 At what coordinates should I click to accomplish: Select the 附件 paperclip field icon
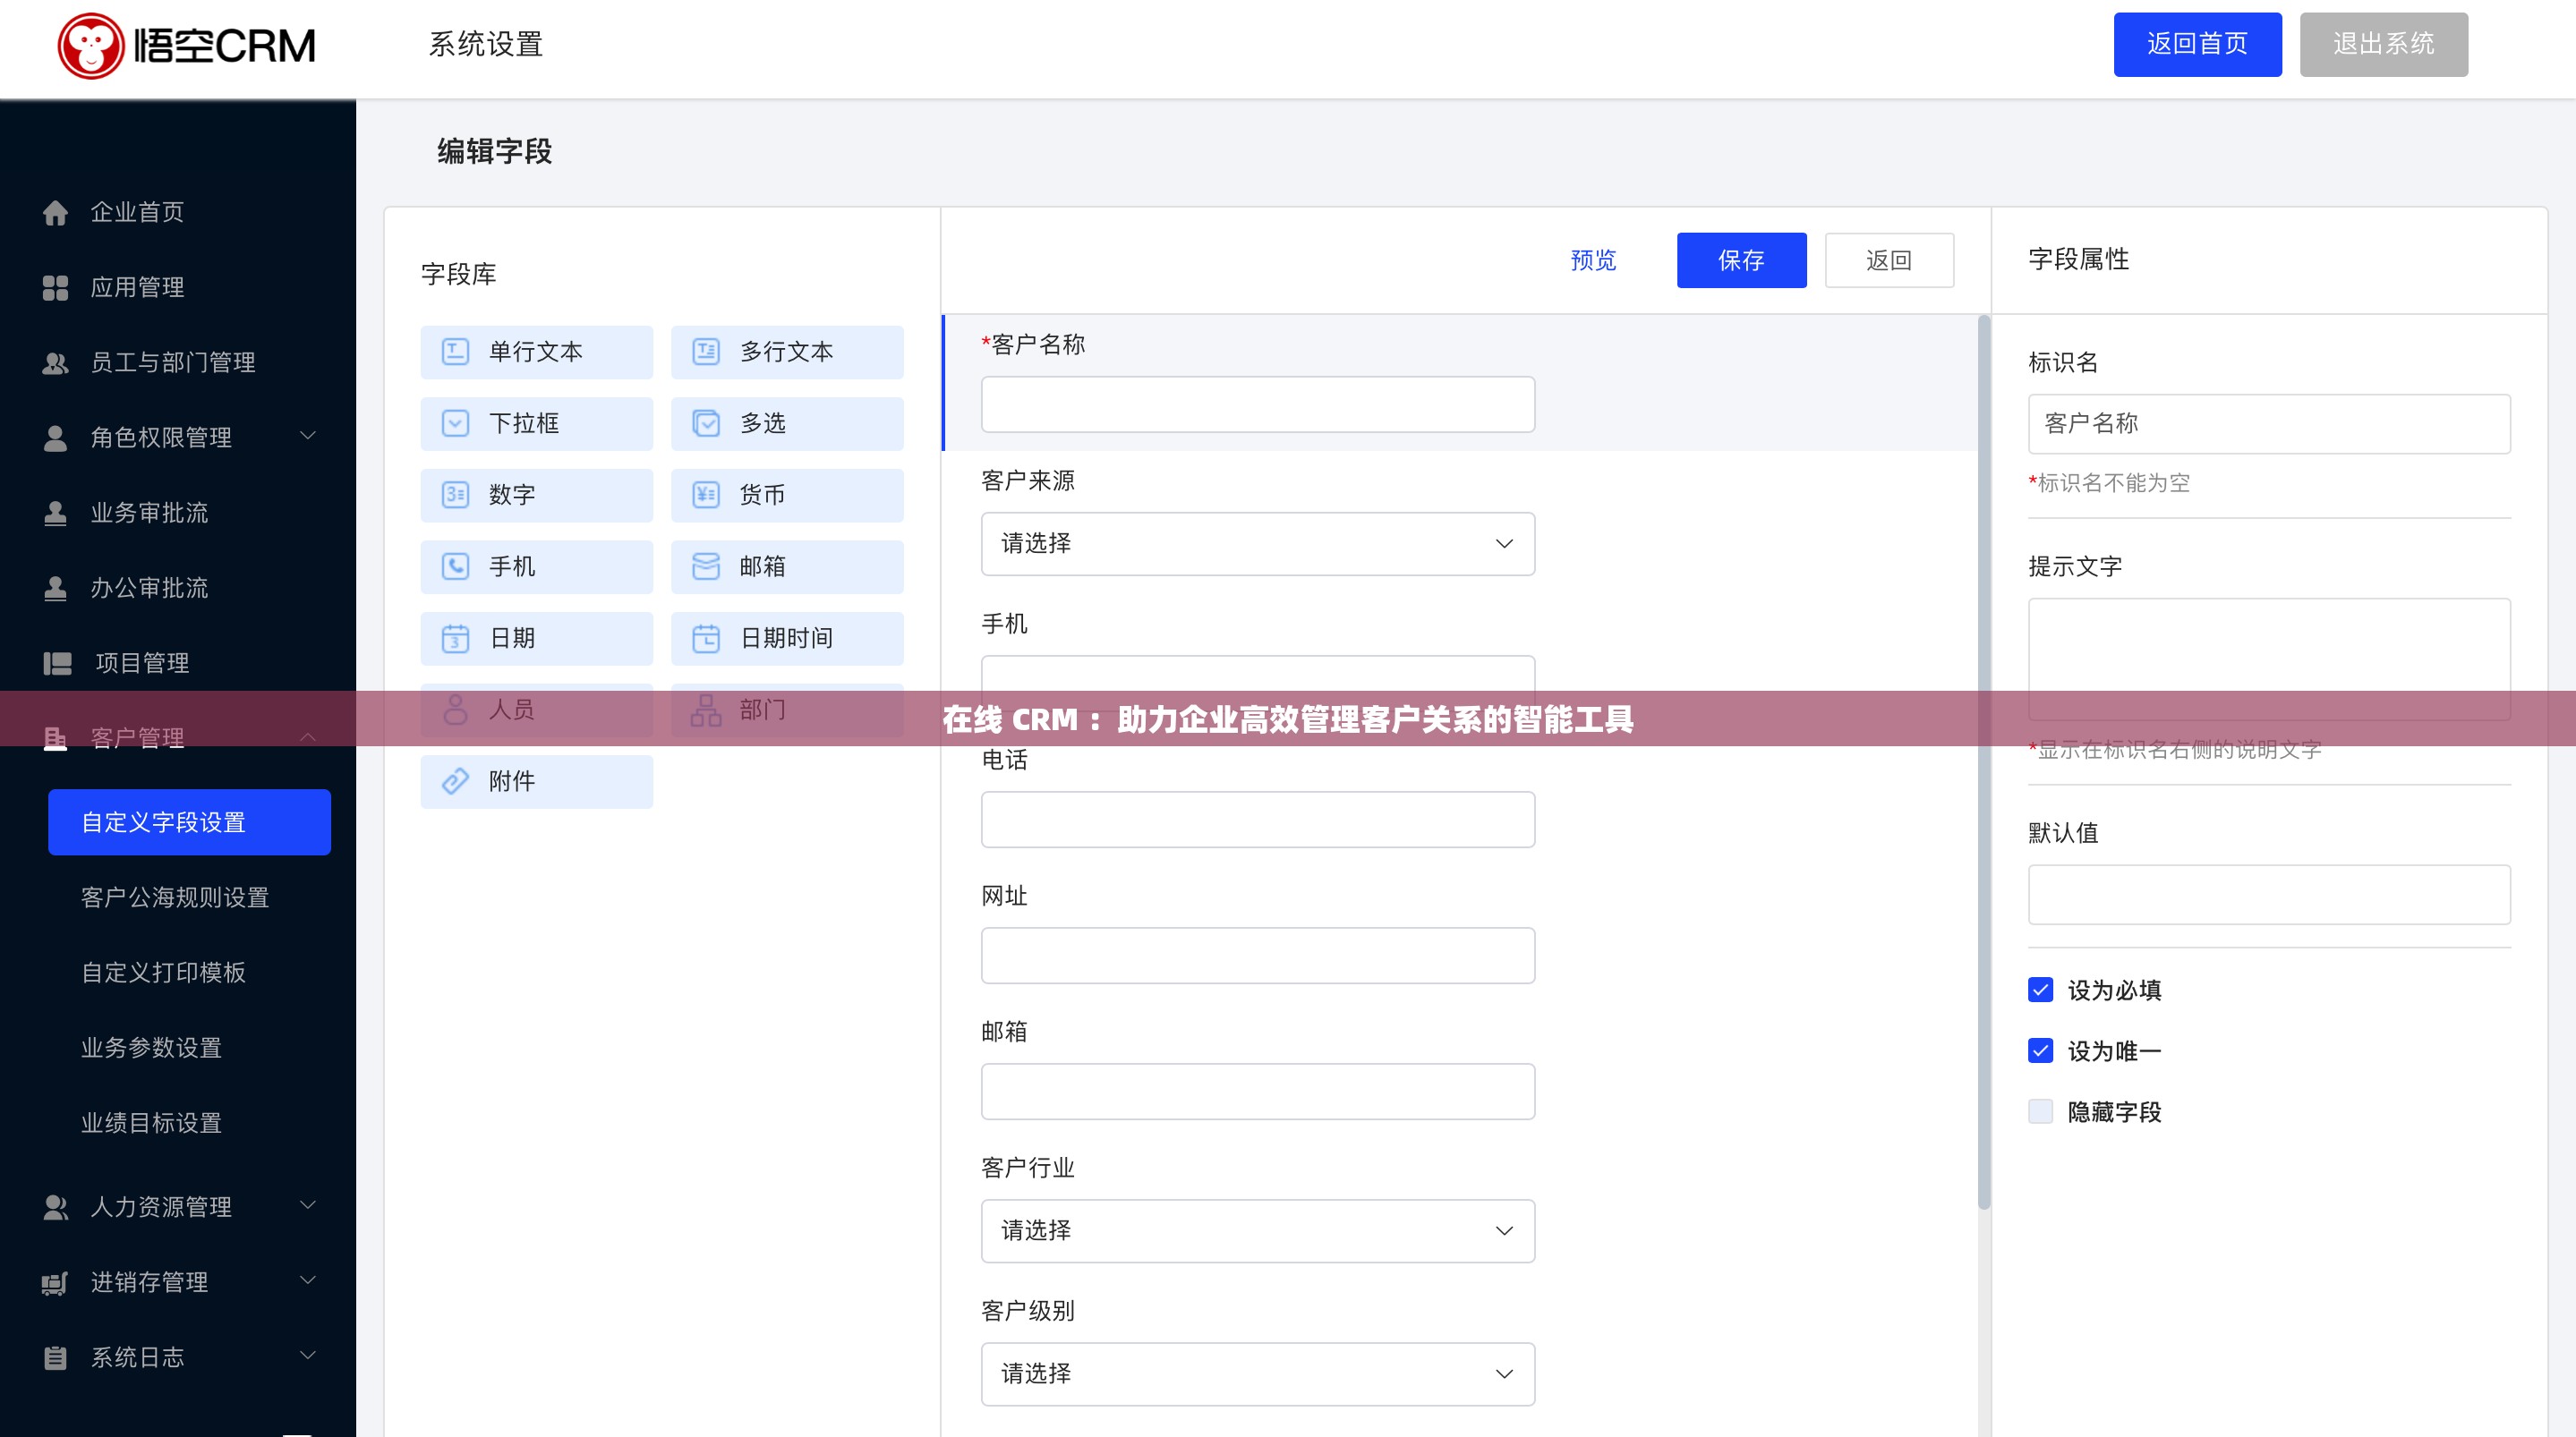(455, 781)
